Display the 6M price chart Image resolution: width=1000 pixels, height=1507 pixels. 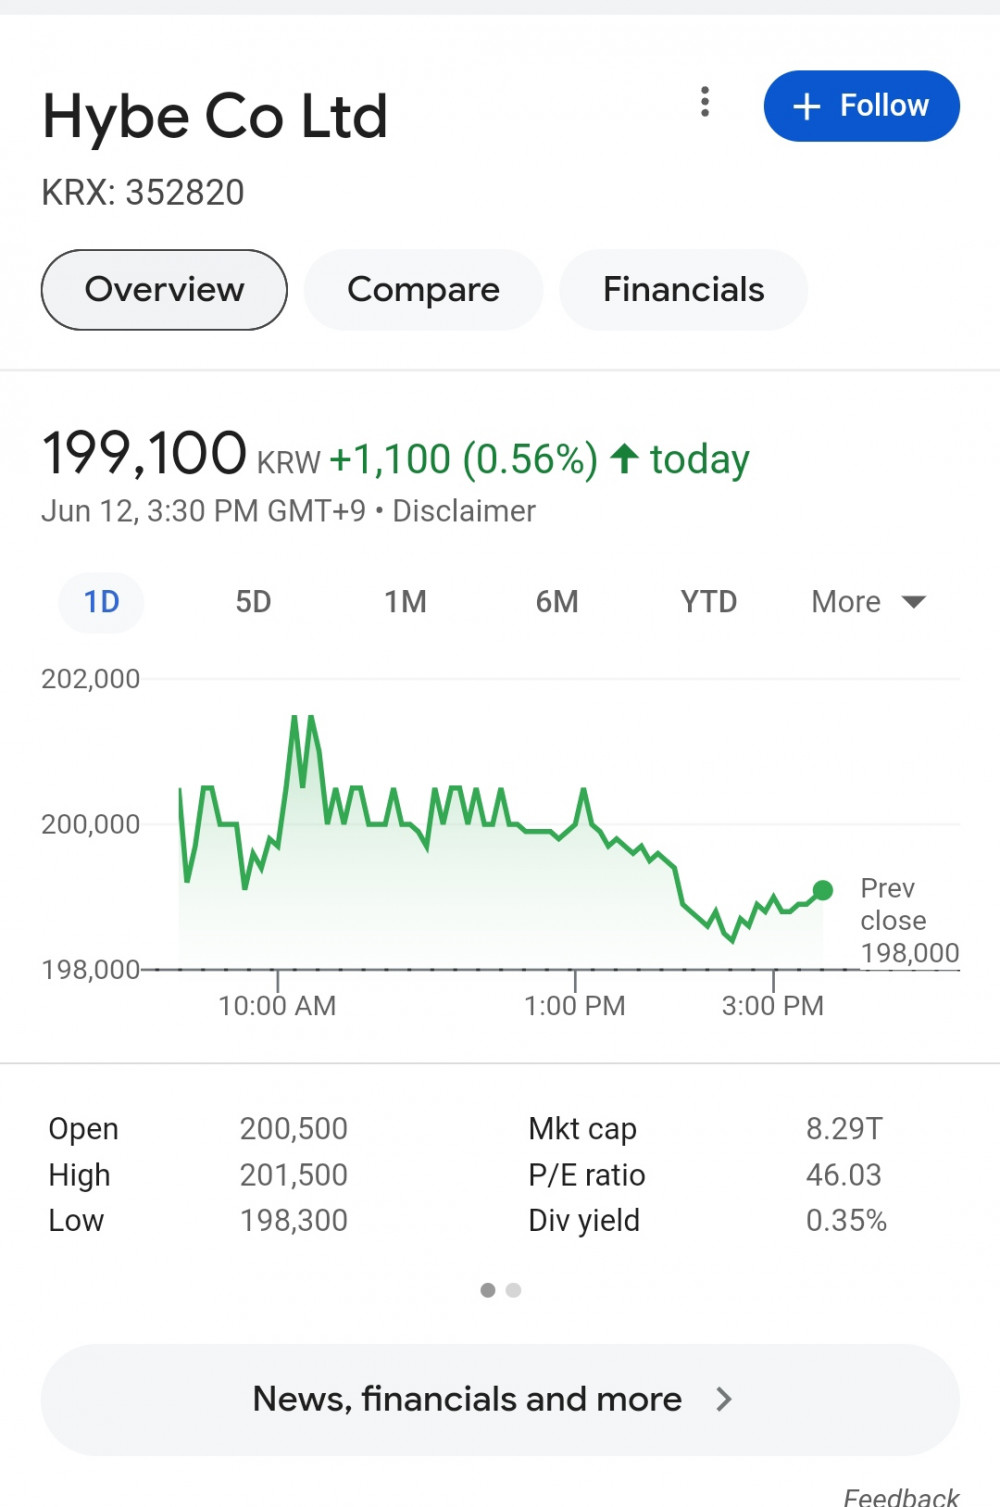coord(557,602)
